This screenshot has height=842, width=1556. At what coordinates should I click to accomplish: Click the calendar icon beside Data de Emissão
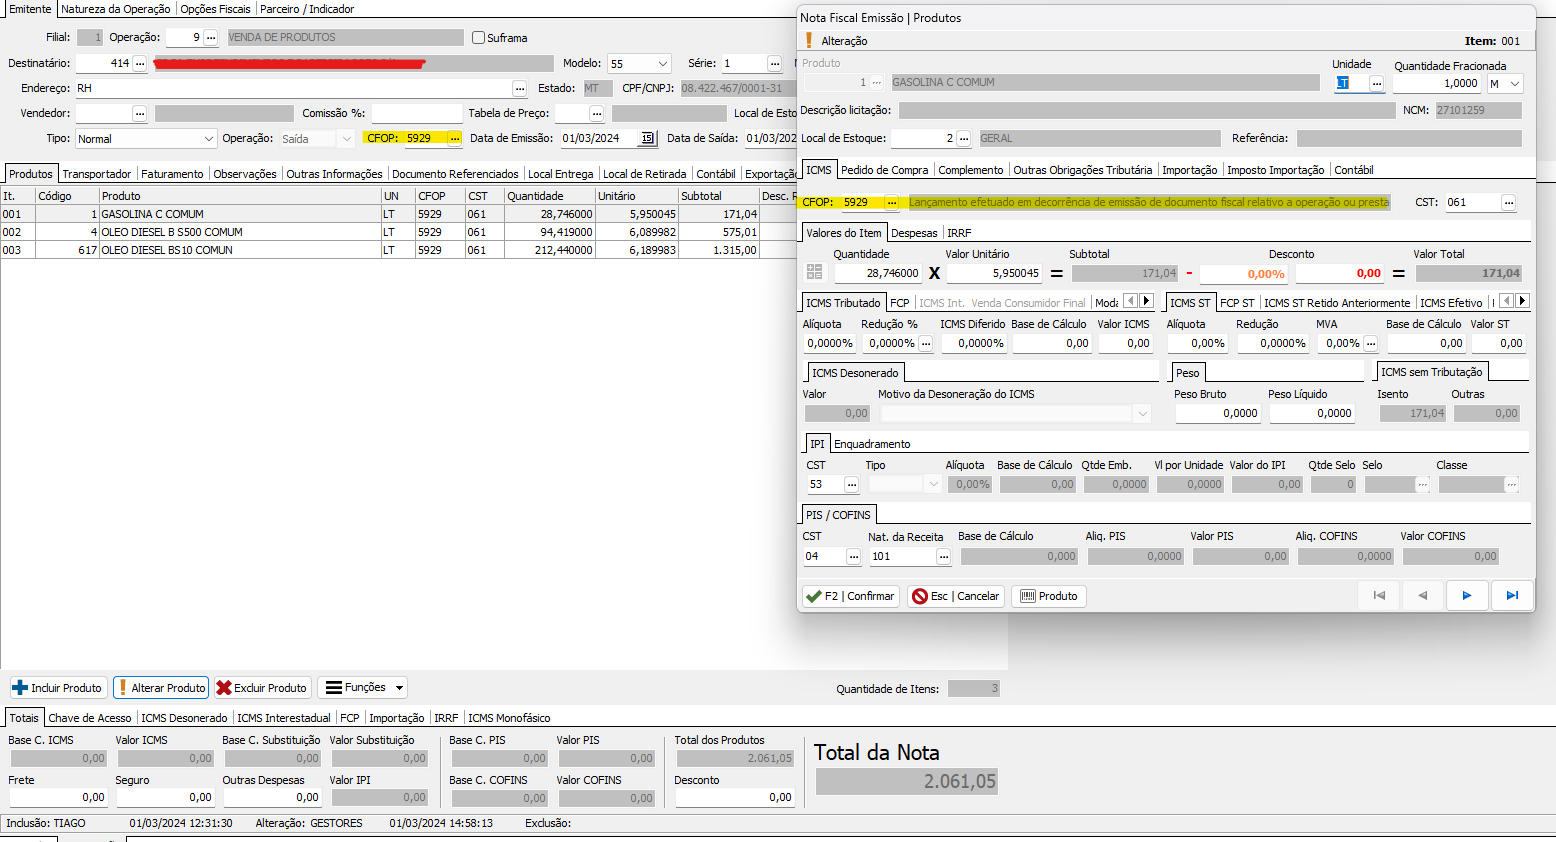(x=647, y=139)
